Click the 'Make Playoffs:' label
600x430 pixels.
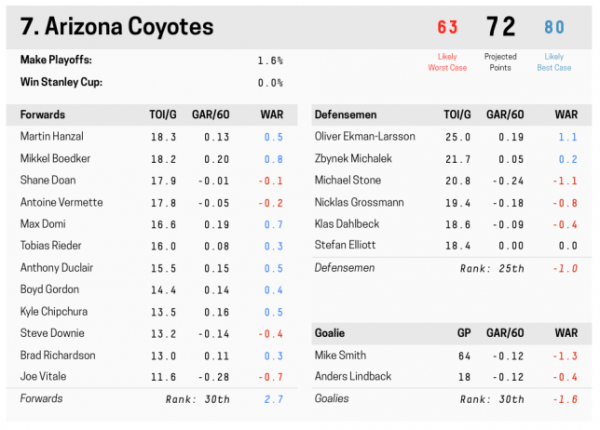point(56,60)
